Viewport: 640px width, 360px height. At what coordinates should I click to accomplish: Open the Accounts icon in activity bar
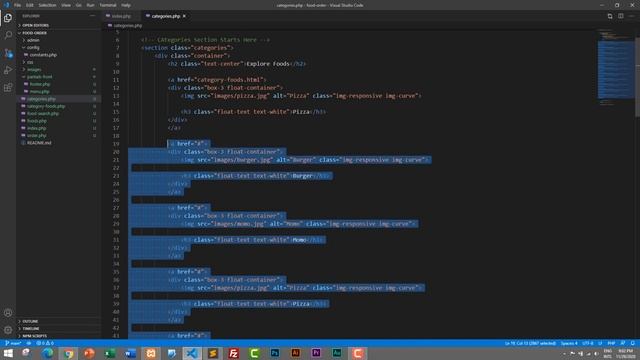click(x=8, y=313)
